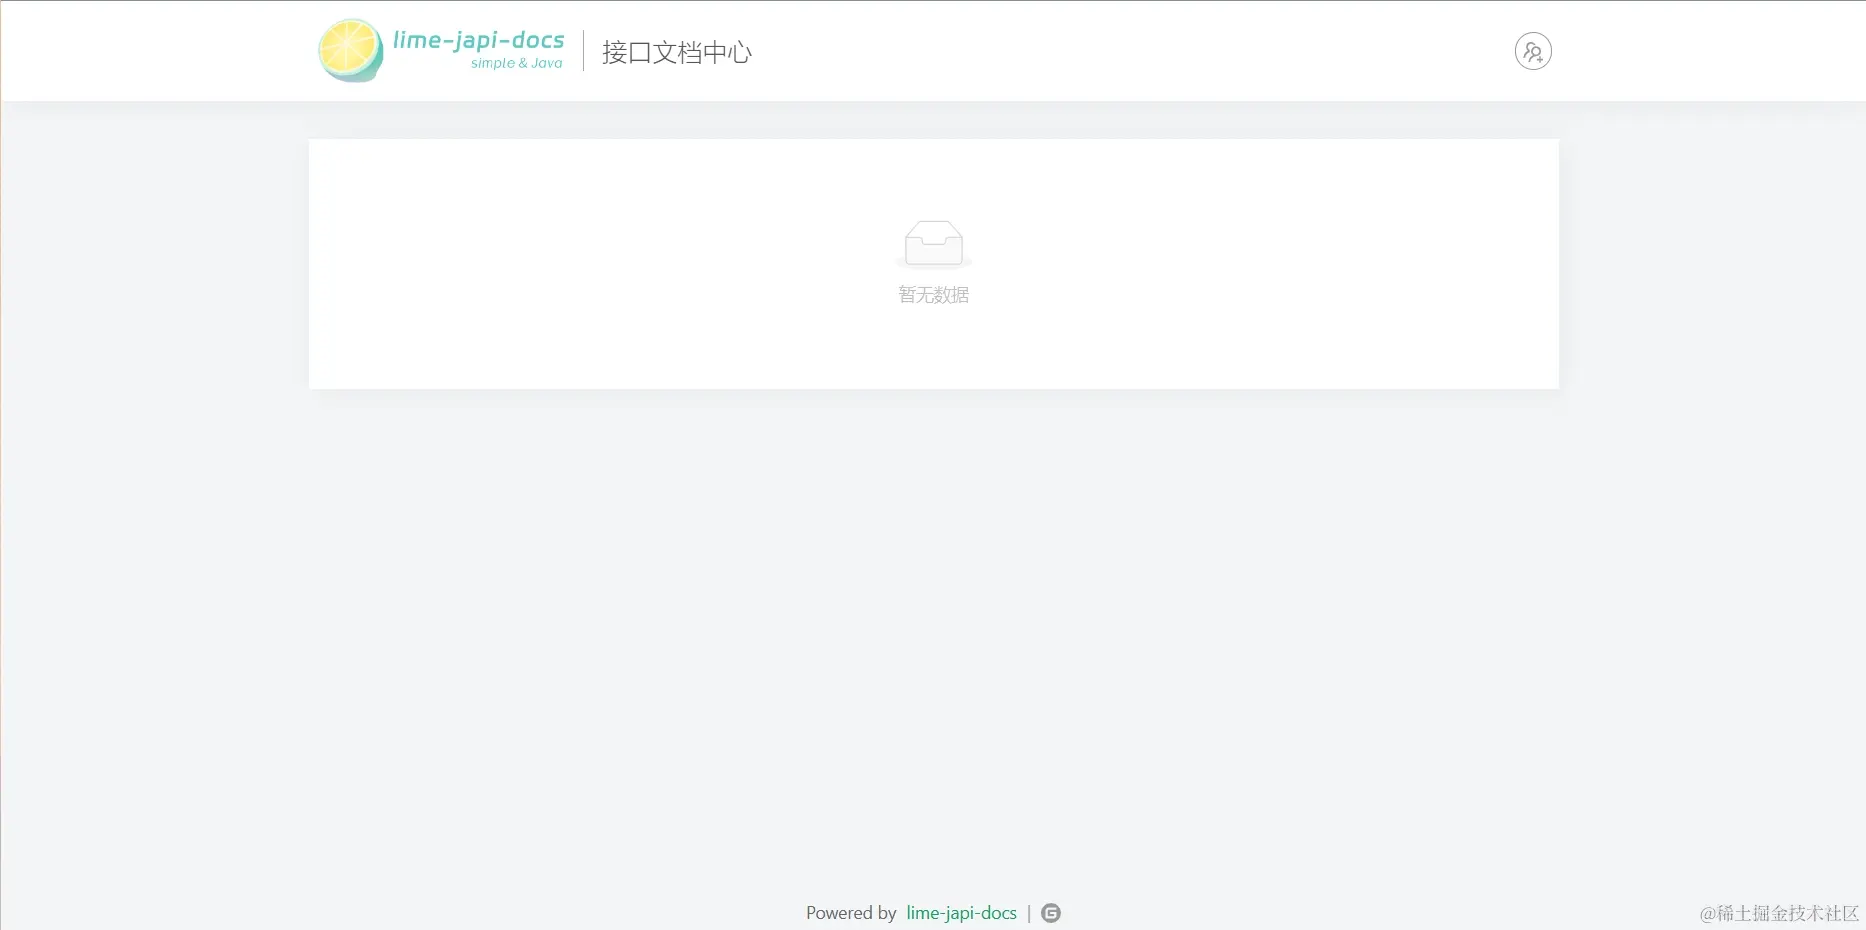Open the user login icon in header

(1533, 51)
